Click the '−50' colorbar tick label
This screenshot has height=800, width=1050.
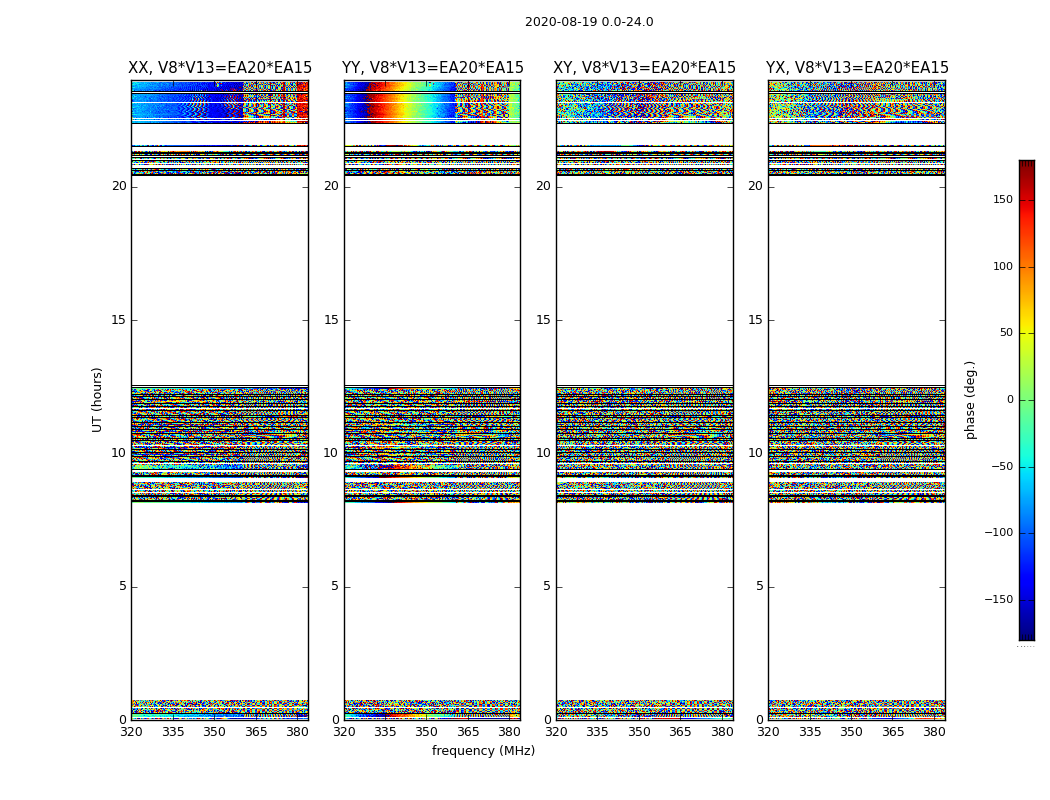tap(1002, 467)
